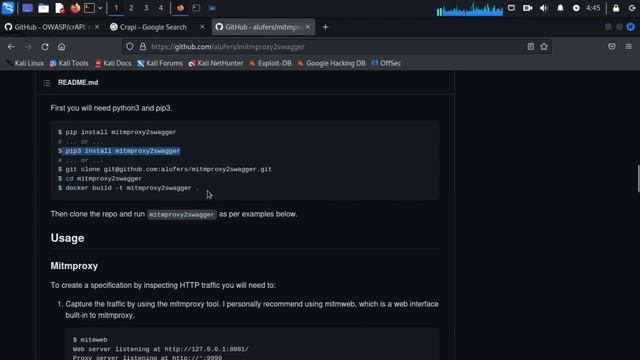Go back to the previous page

[11, 47]
